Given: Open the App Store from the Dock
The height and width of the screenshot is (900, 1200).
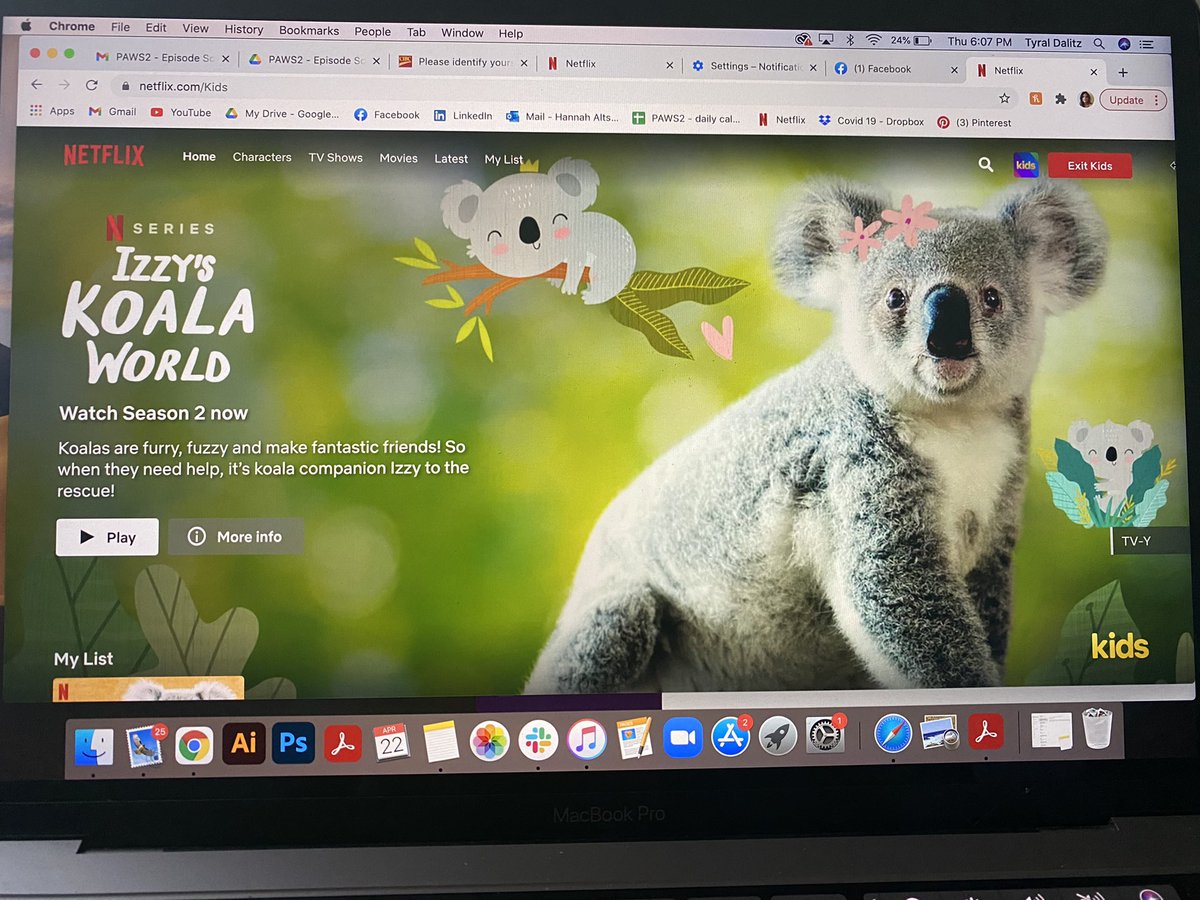Looking at the screenshot, I should coord(730,737).
